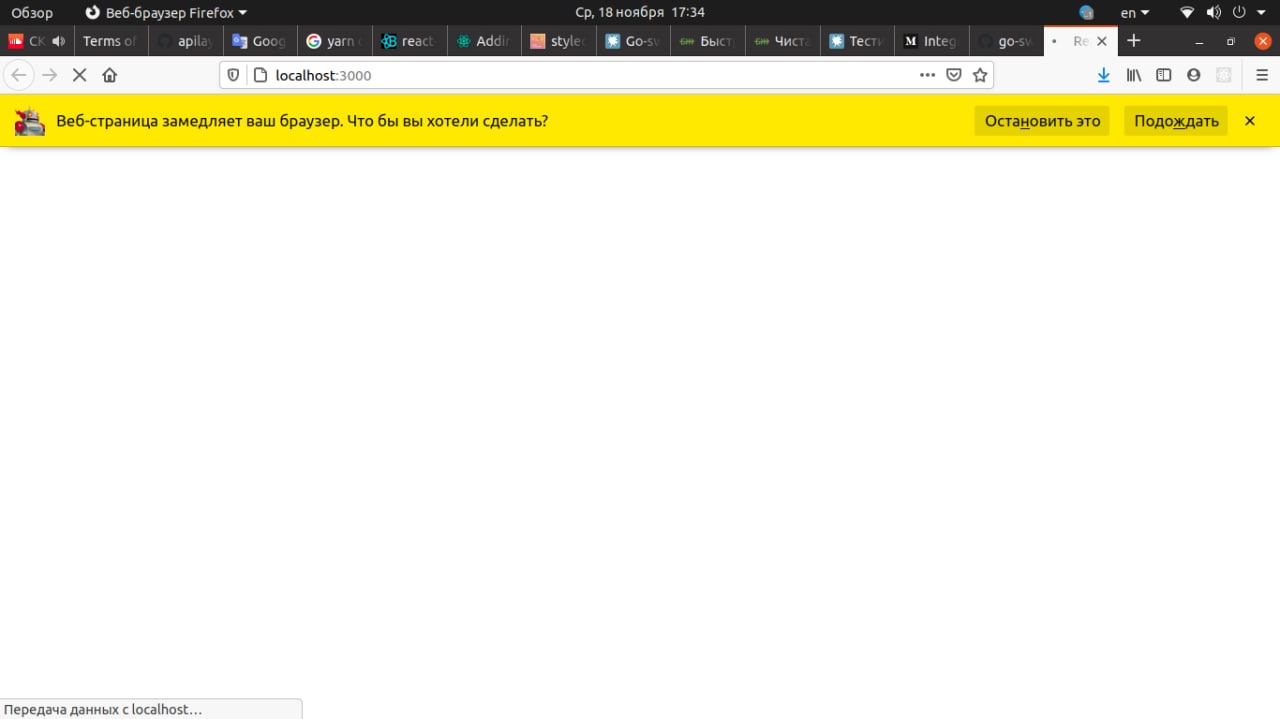Click the Wi-Fi network status icon
The height and width of the screenshot is (719, 1280).
pyautogui.click(x=1187, y=13)
